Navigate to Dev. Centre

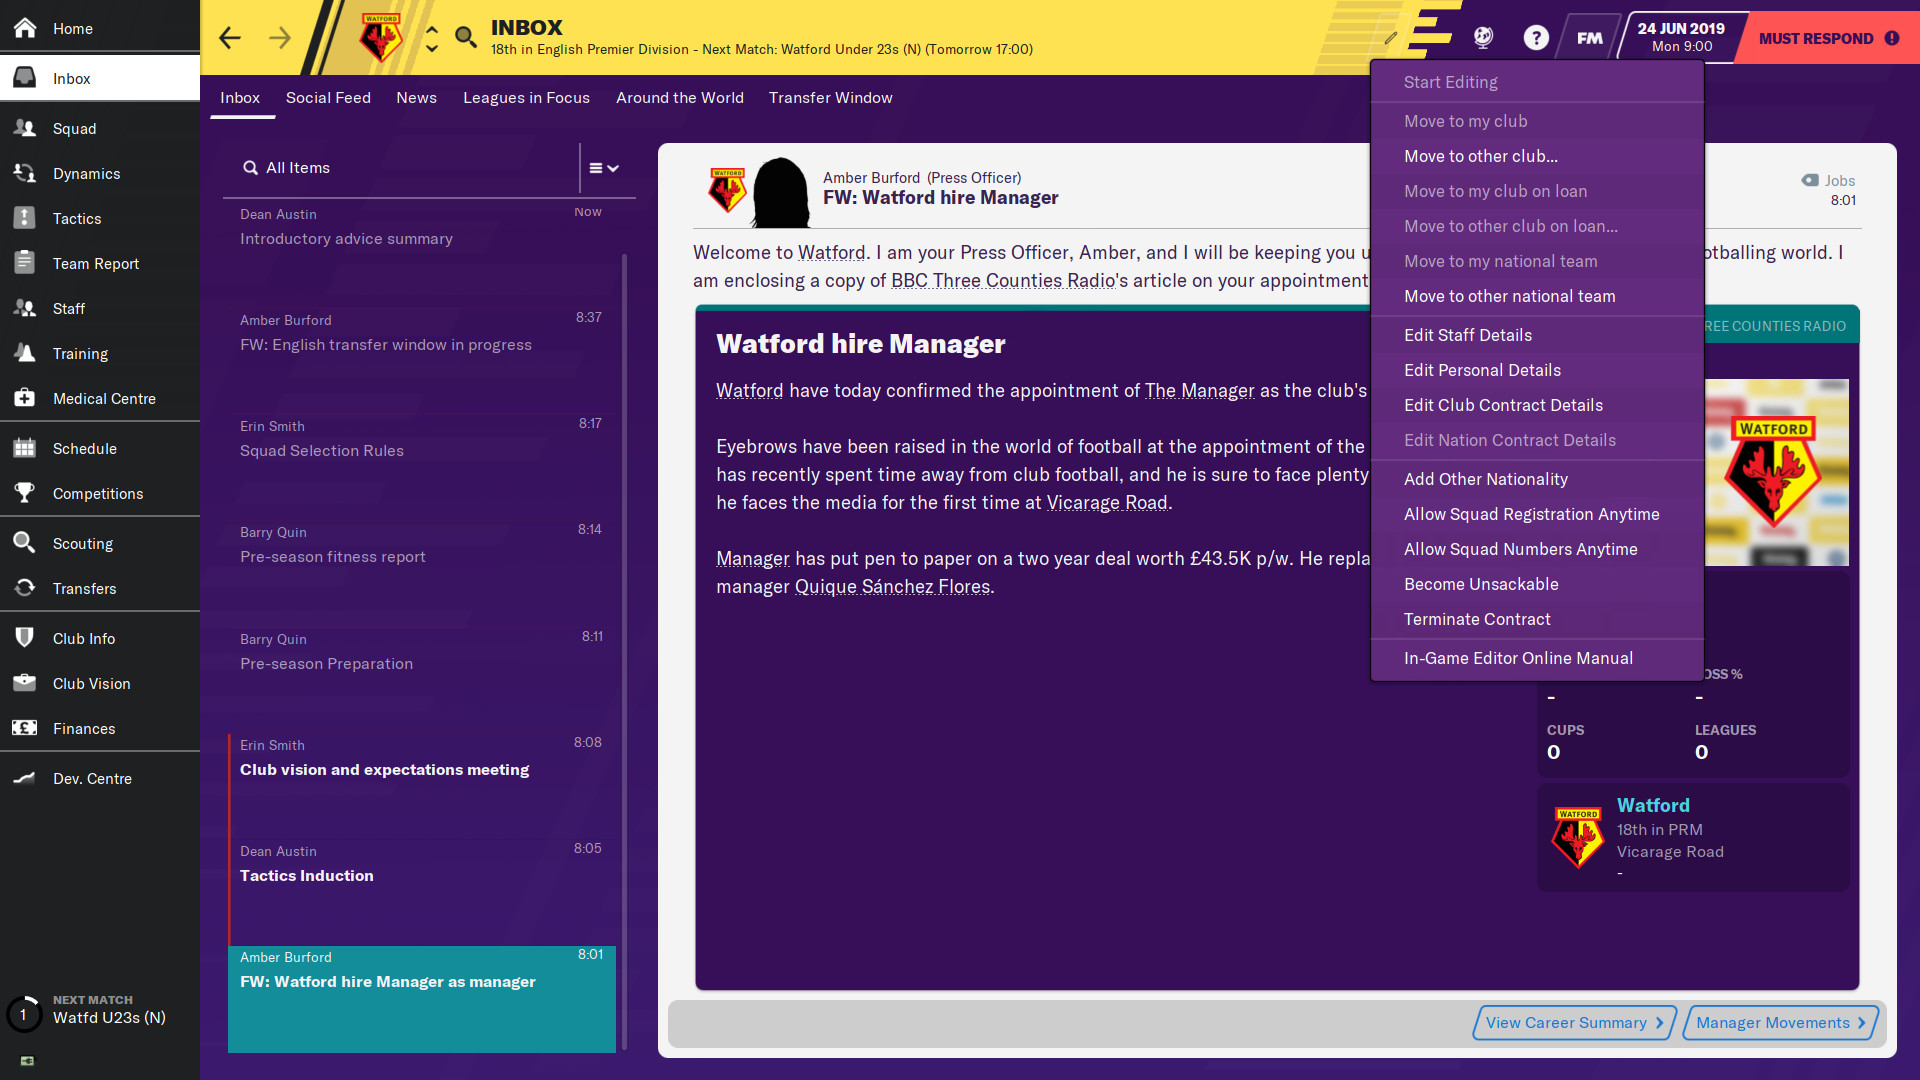click(91, 777)
